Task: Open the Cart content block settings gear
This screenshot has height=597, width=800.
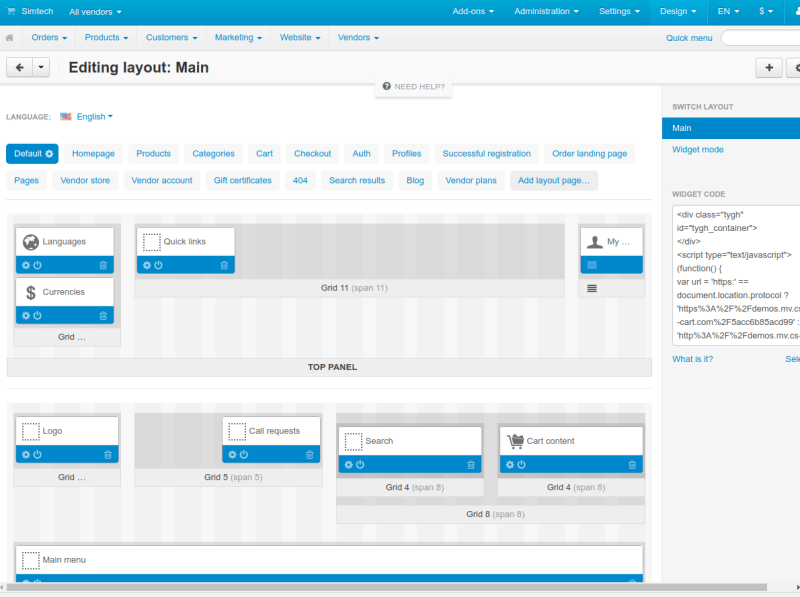Action: pos(510,465)
